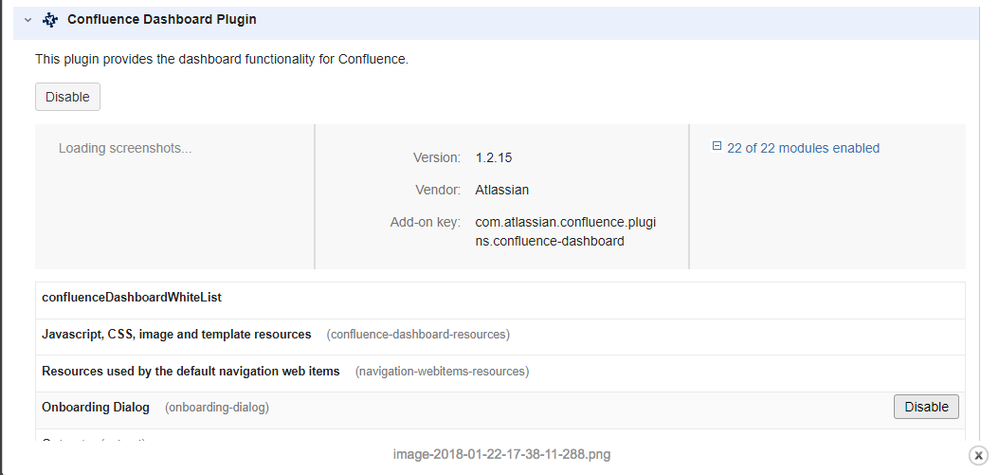
Task: Click the vendor name Atlassian
Action: click(x=502, y=190)
